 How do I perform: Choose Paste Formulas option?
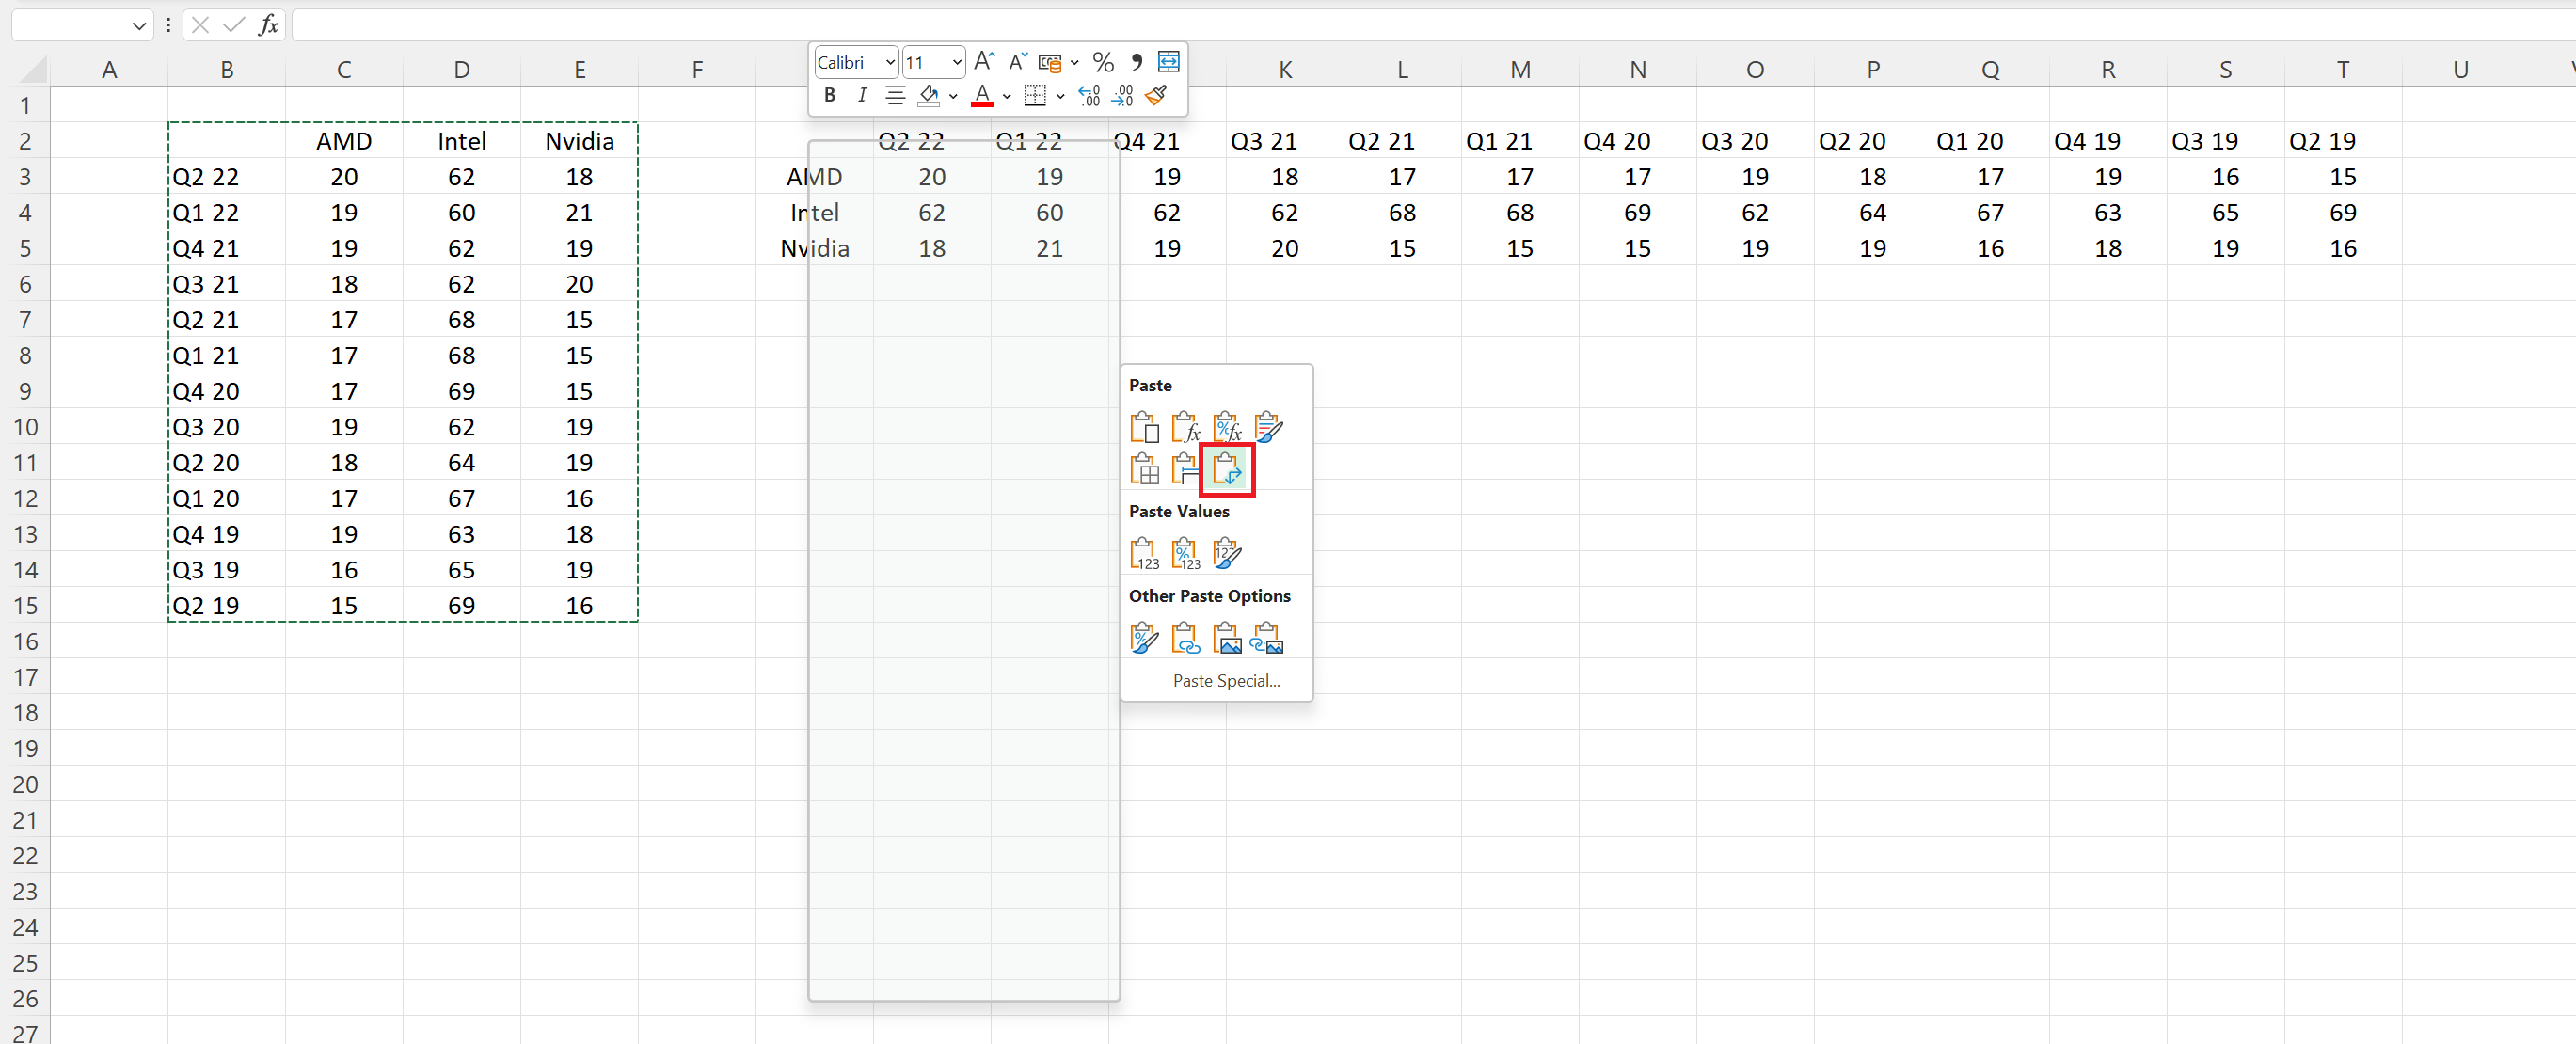(x=1185, y=427)
